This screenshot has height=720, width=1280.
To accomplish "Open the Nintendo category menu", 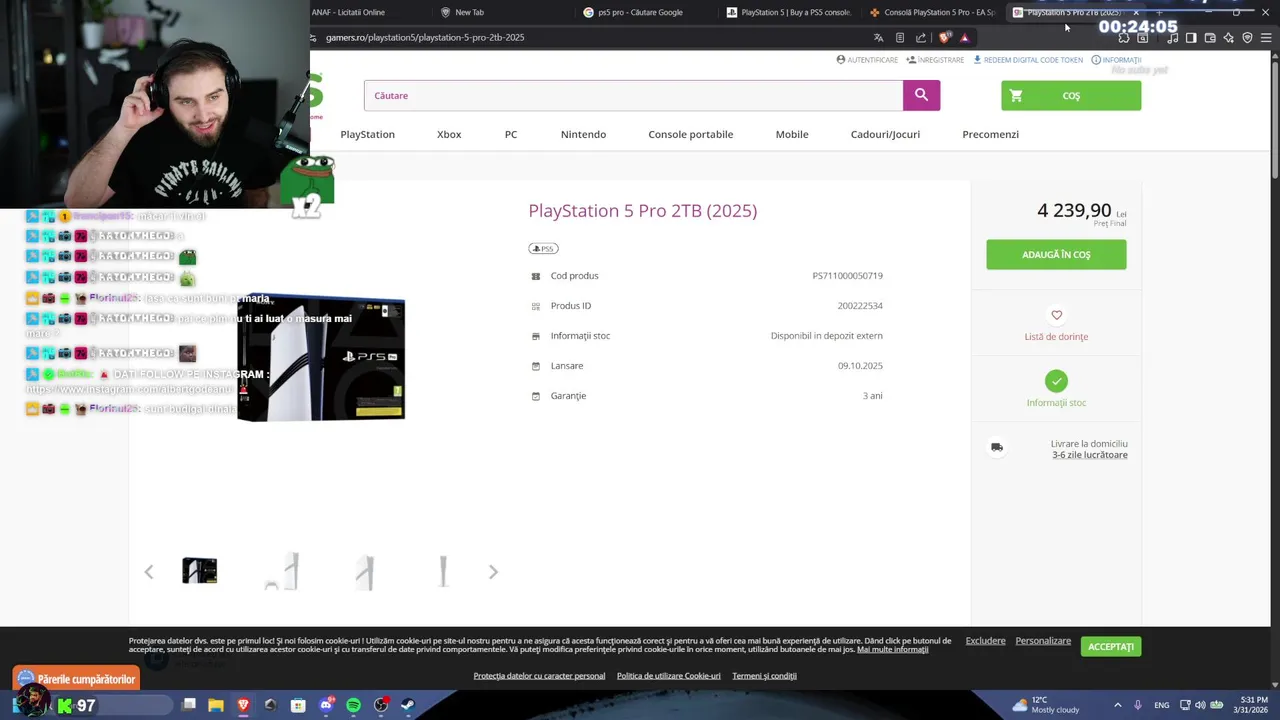I will tap(583, 134).
